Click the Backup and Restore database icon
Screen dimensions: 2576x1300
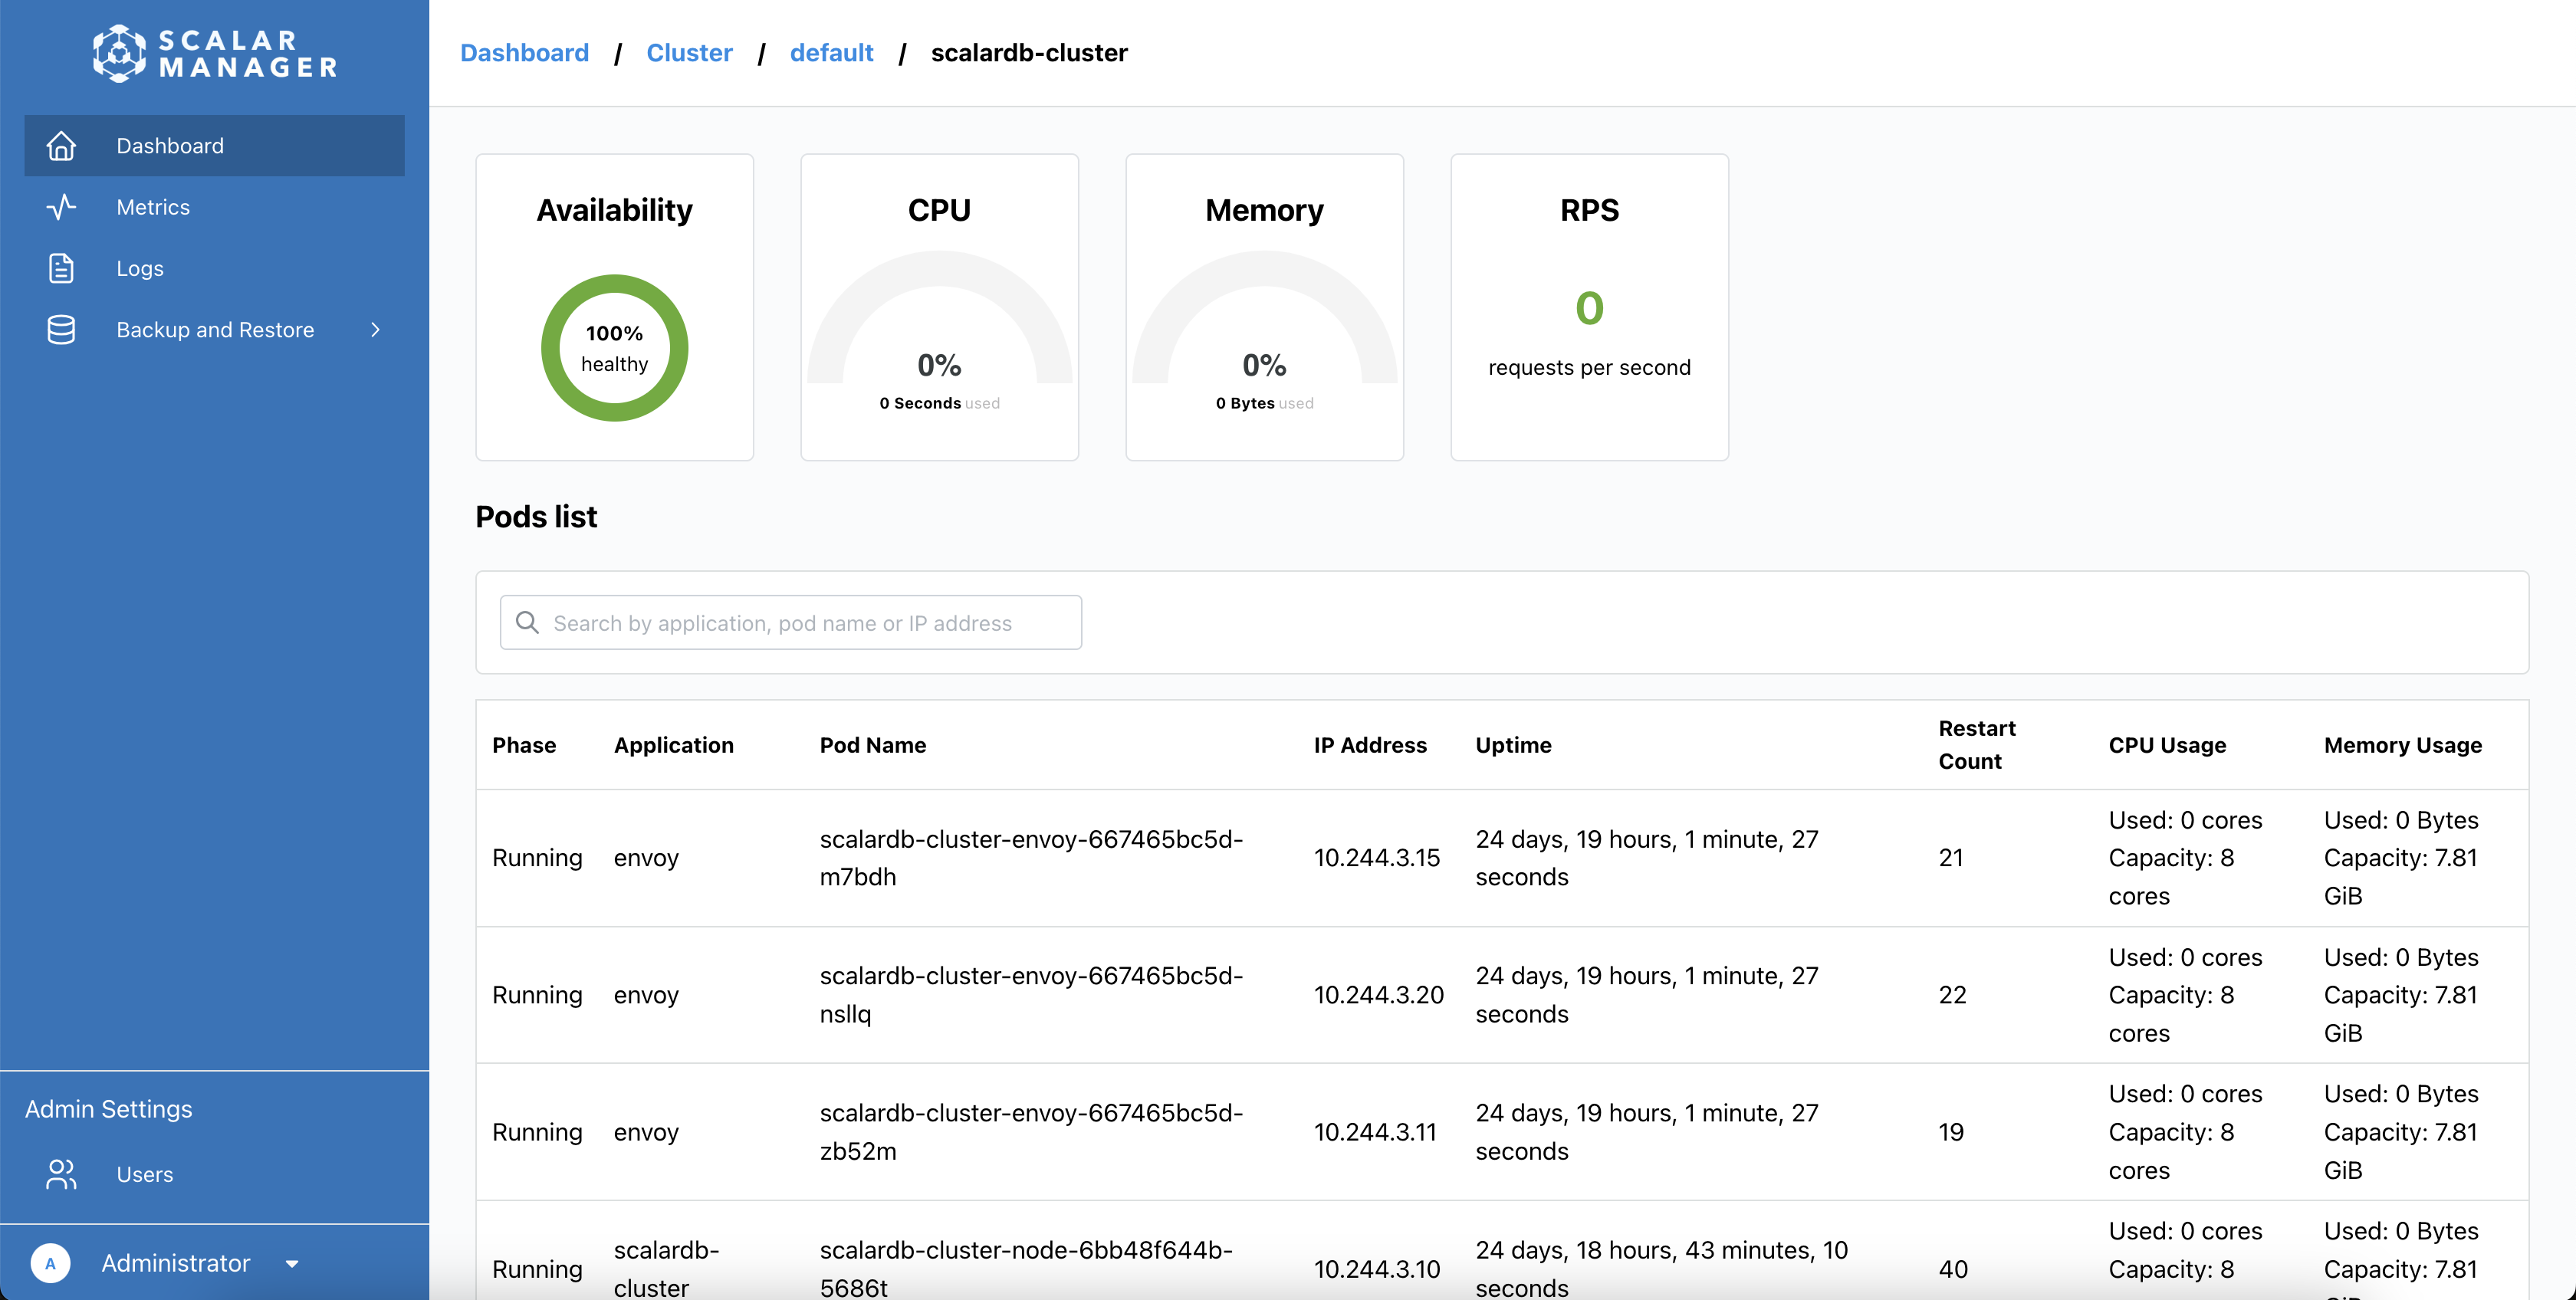[61, 330]
